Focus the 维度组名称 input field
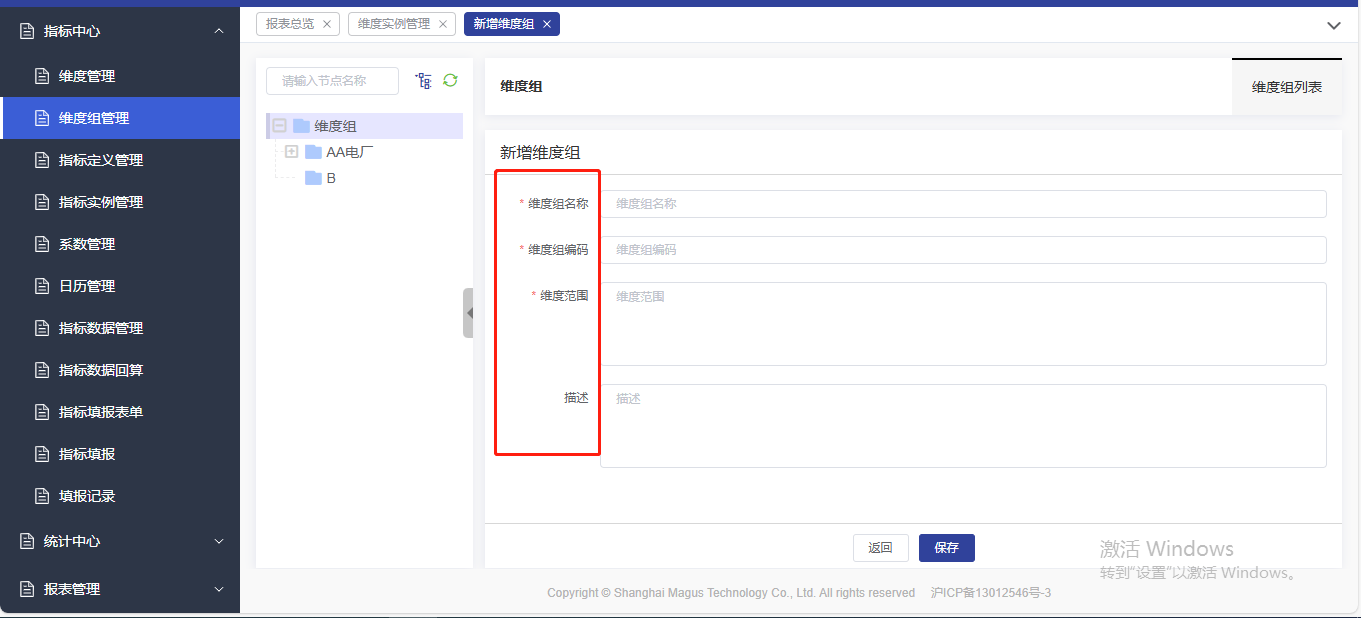Screen dimensions: 1361x618 tap(963, 204)
